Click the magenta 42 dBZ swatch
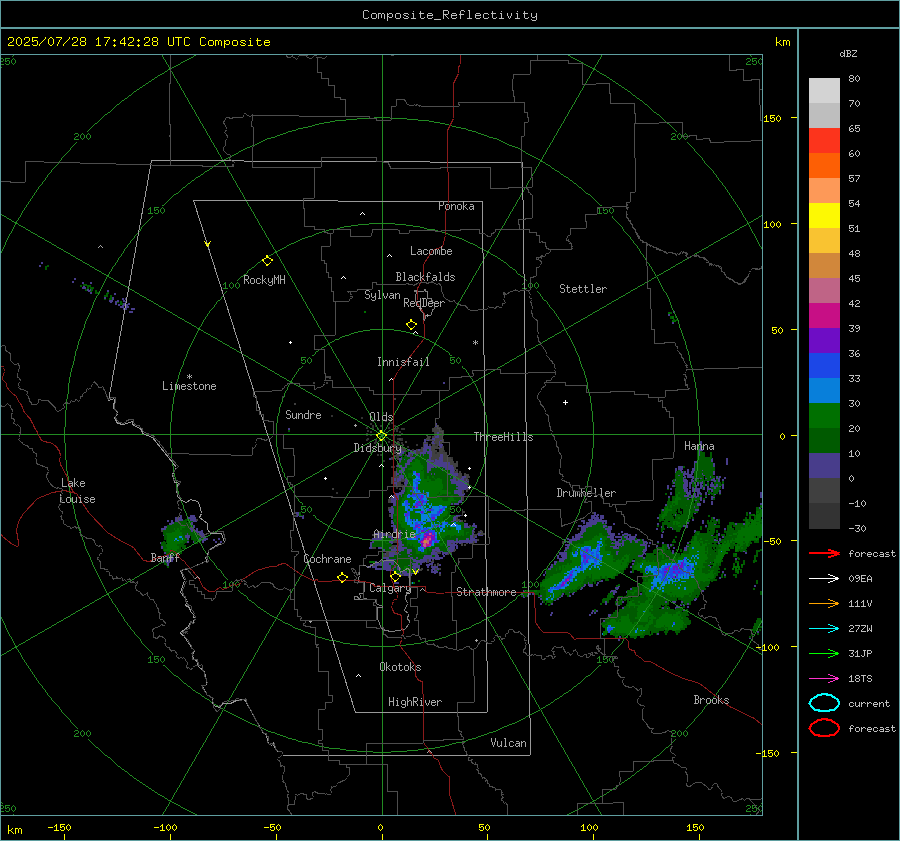This screenshot has width=900, height=841. point(824,315)
